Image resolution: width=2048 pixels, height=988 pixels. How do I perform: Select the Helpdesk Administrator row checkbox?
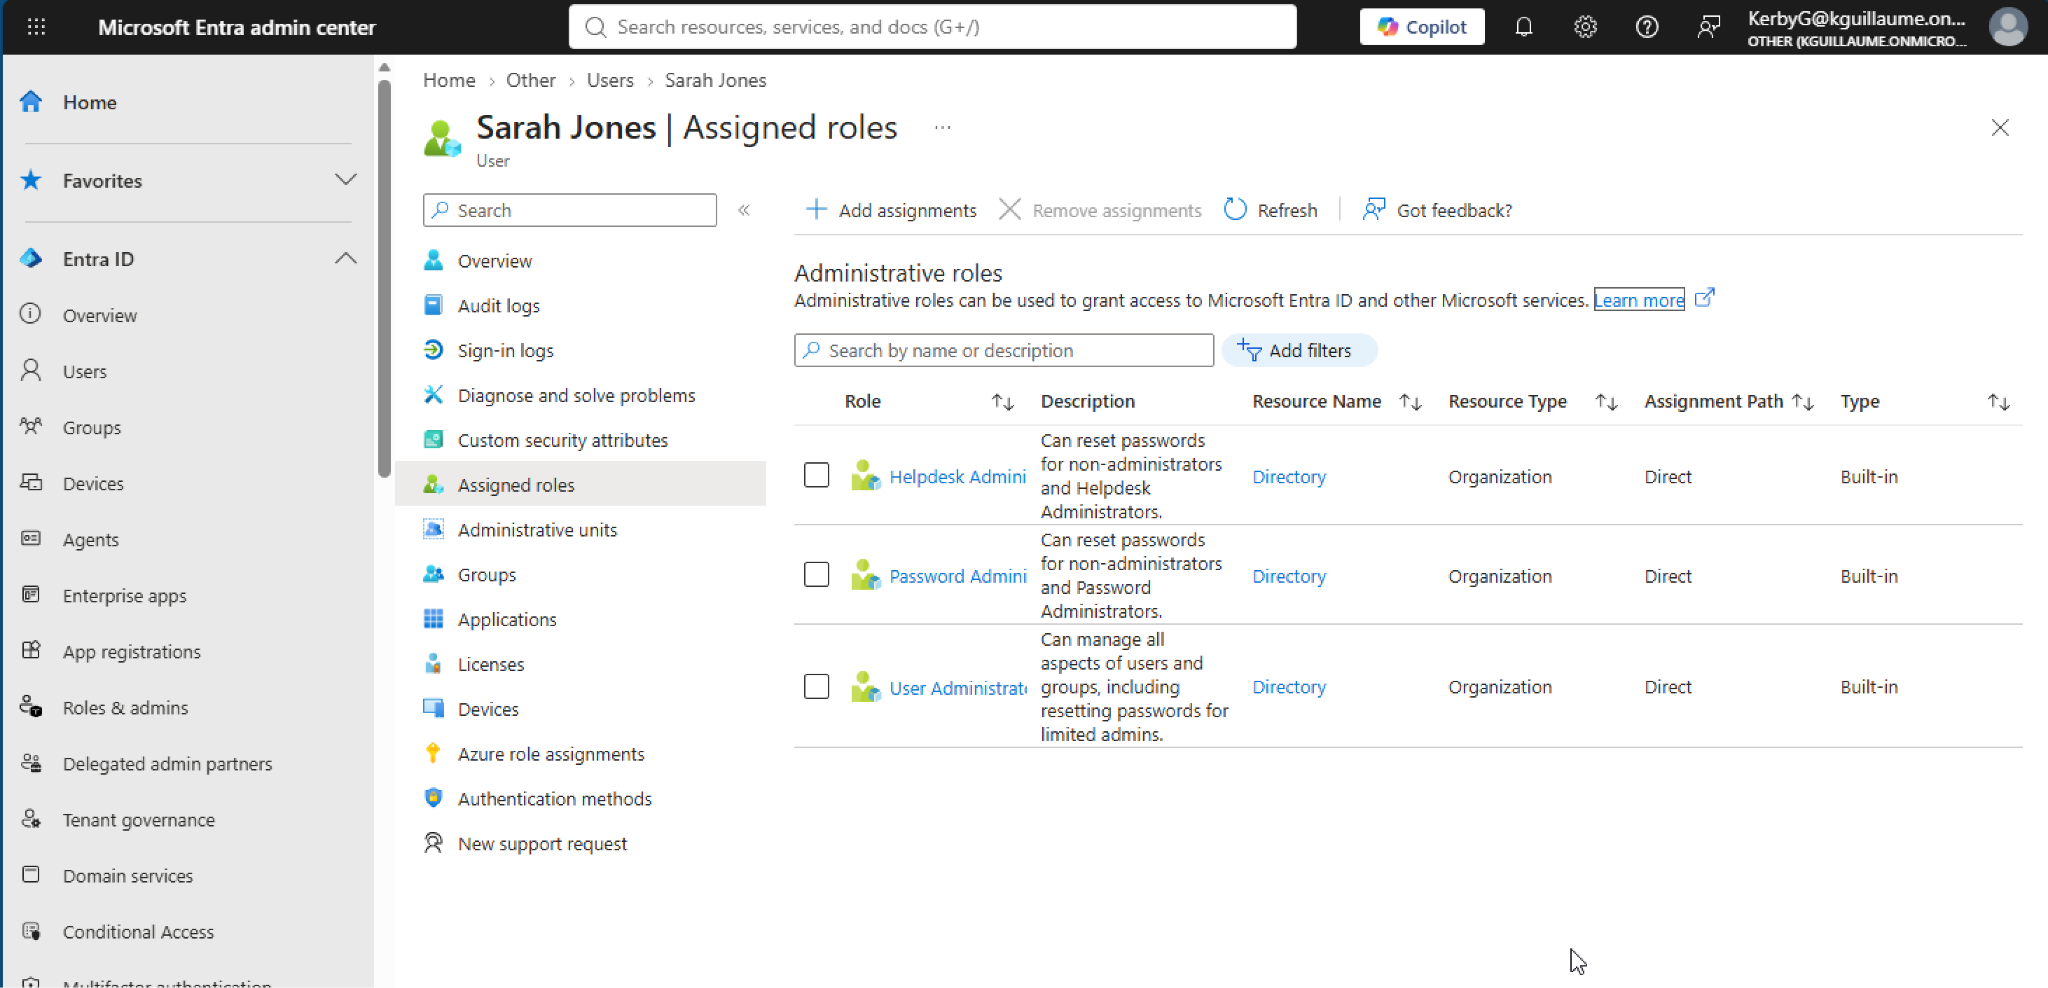pyautogui.click(x=817, y=475)
